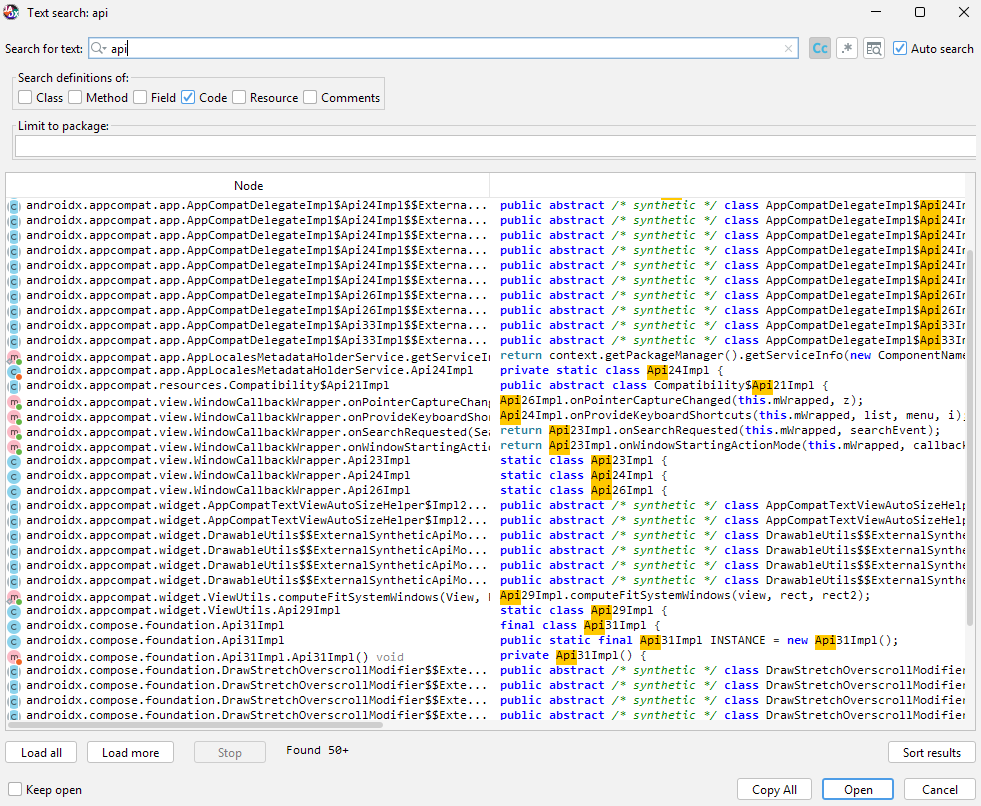Select the ViewUtils.Api29Impl result row

[250, 611]
